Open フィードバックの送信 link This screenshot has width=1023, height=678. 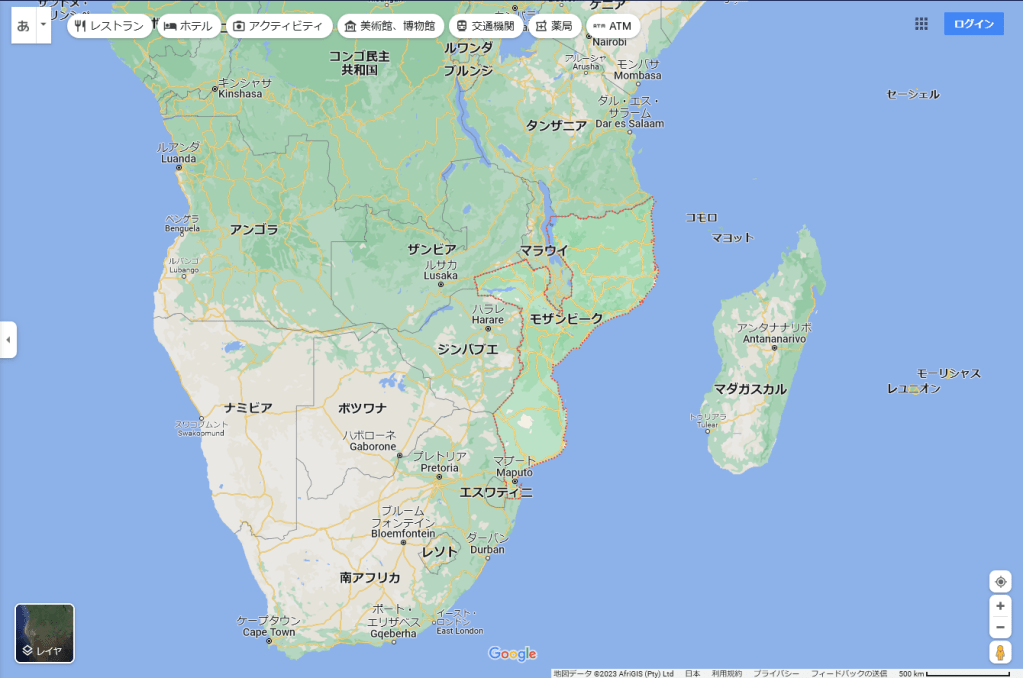[848, 673]
